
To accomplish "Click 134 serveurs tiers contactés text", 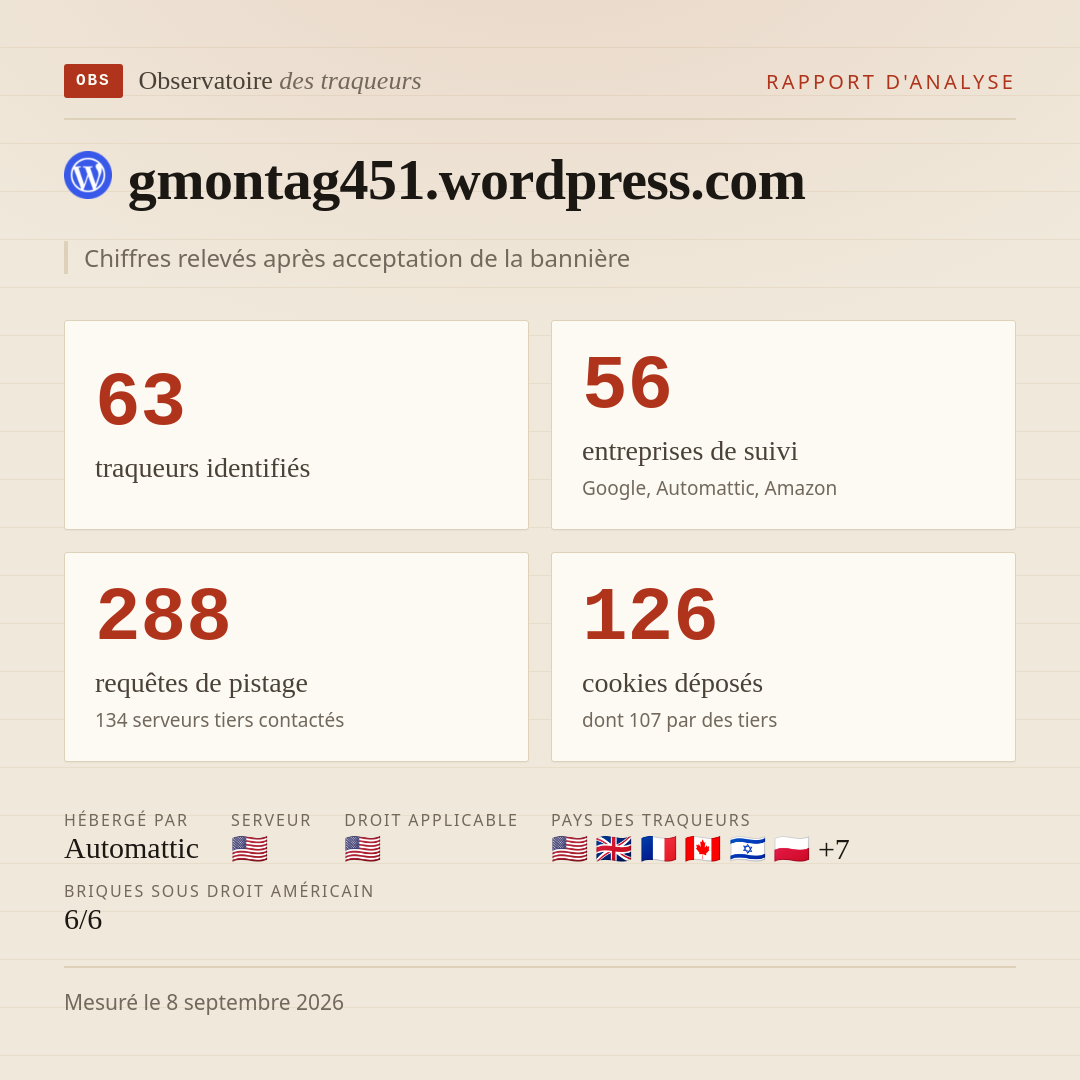I will [220, 720].
